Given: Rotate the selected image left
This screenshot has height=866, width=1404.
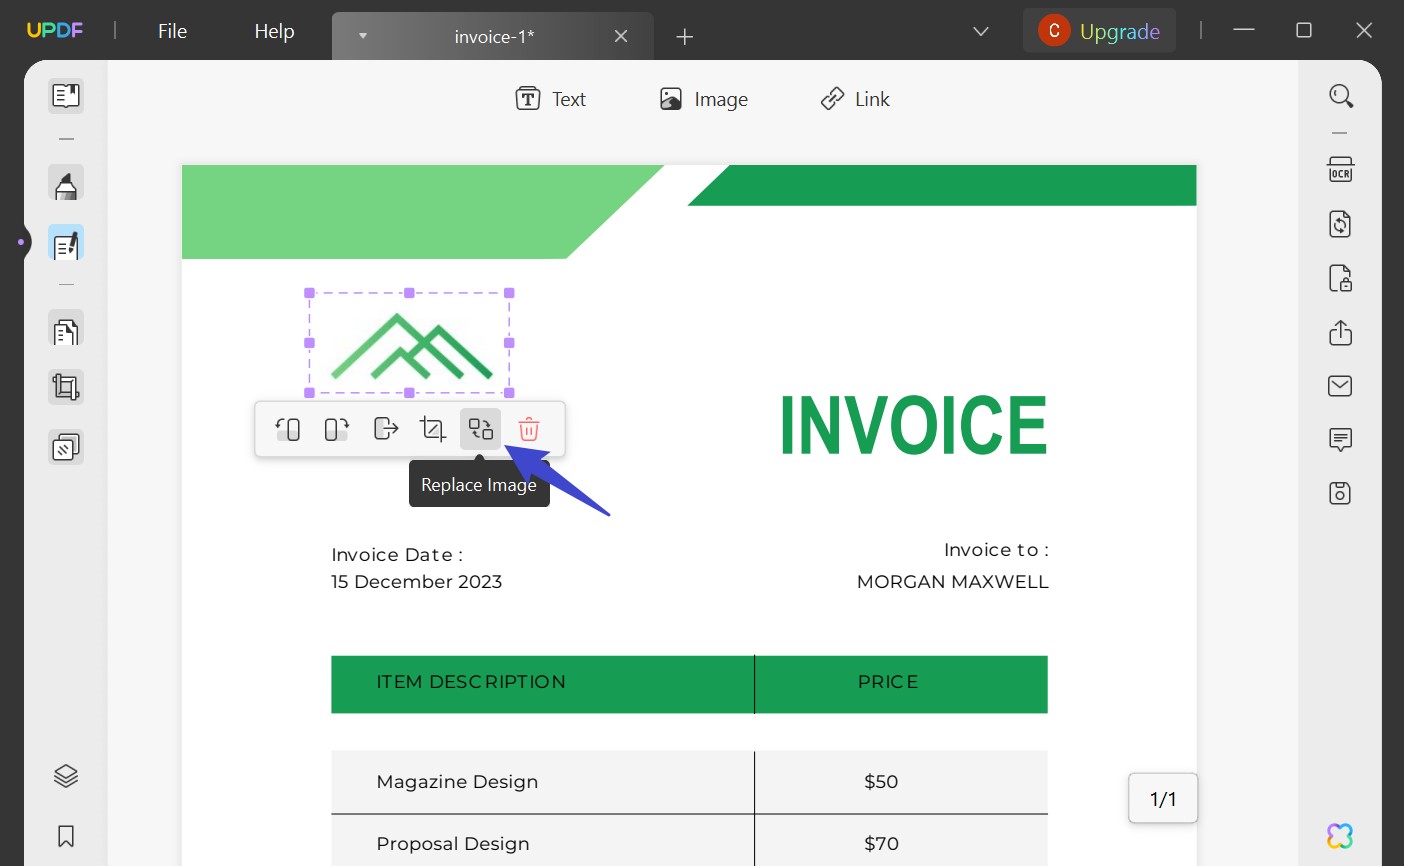Looking at the screenshot, I should point(288,428).
